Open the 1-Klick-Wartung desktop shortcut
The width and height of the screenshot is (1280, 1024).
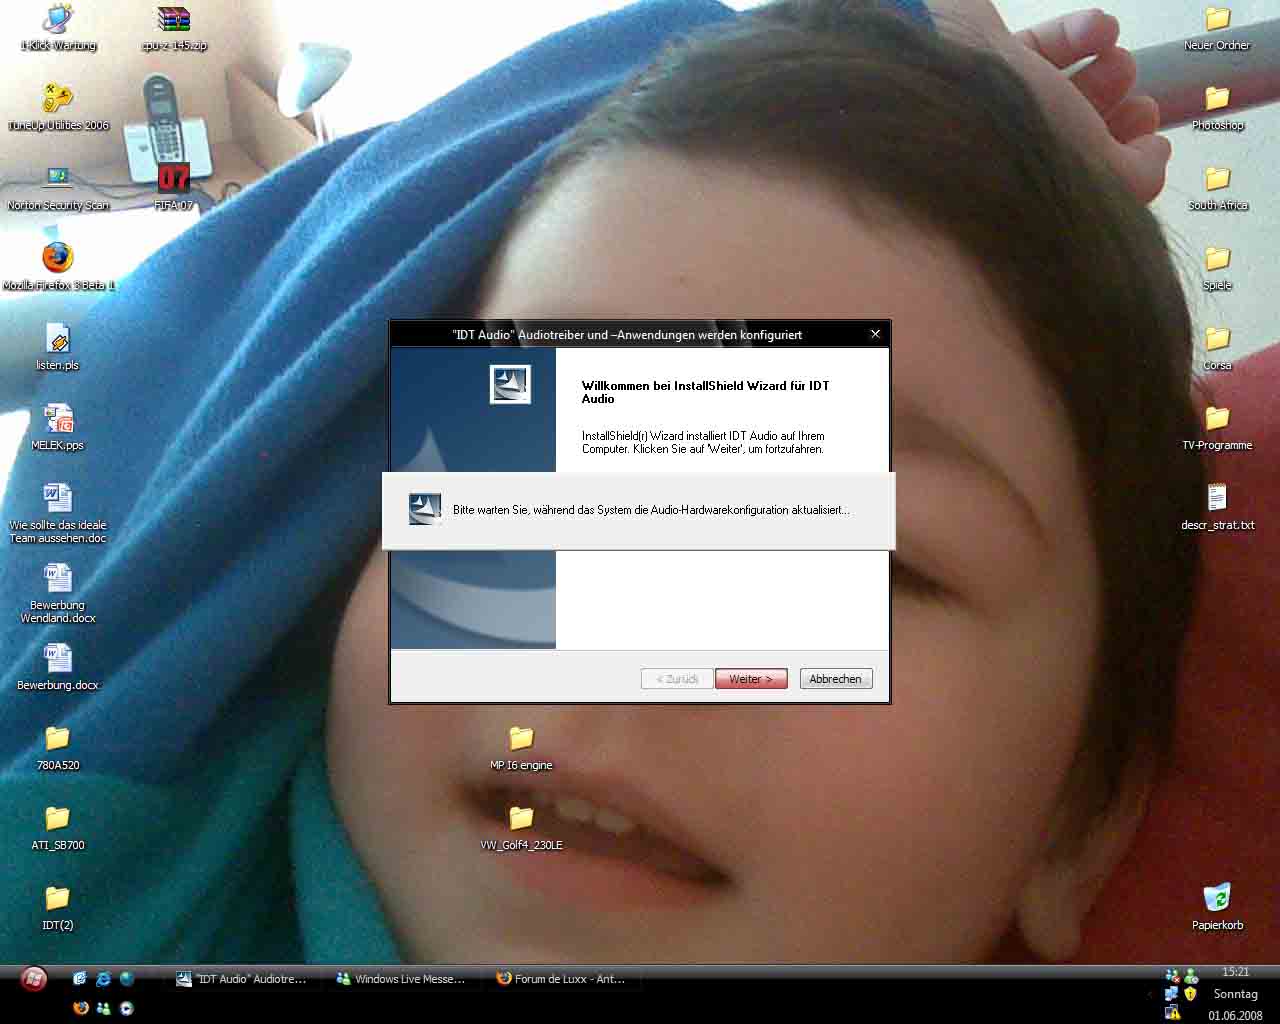(x=58, y=28)
